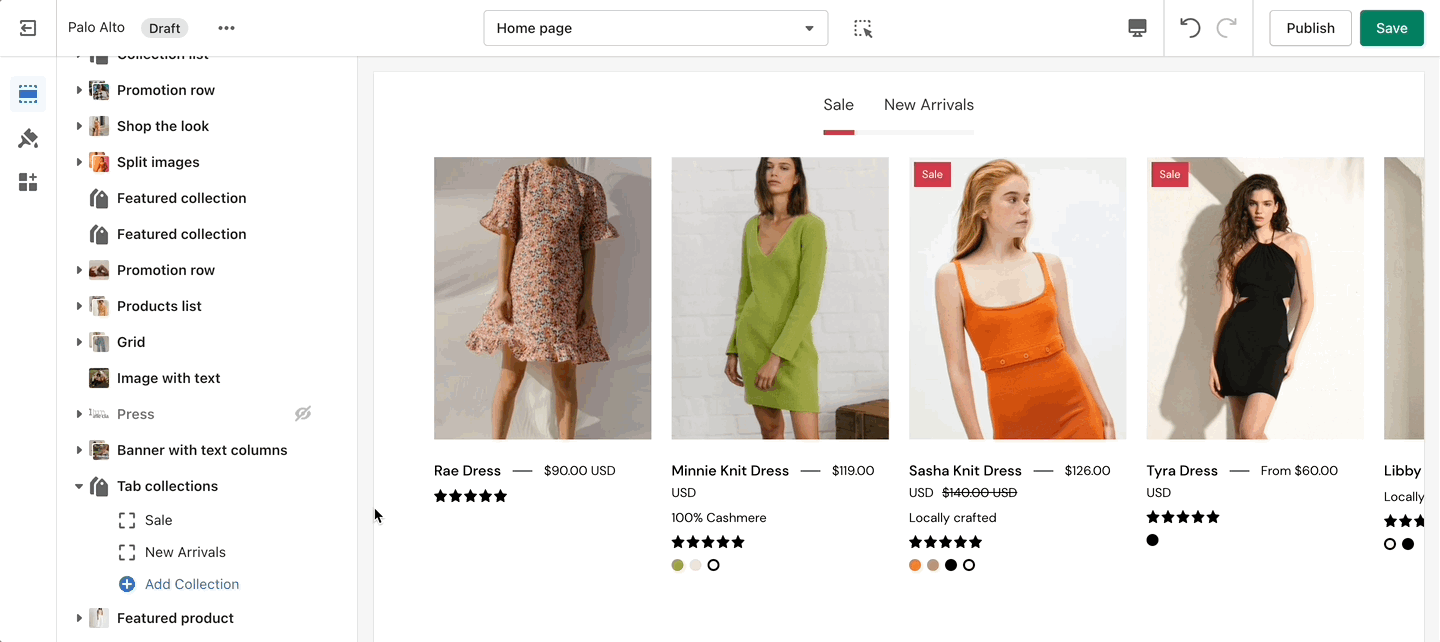Open the Tyra Dress product image
The width and height of the screenshot is (1440, 642).
1254,298
